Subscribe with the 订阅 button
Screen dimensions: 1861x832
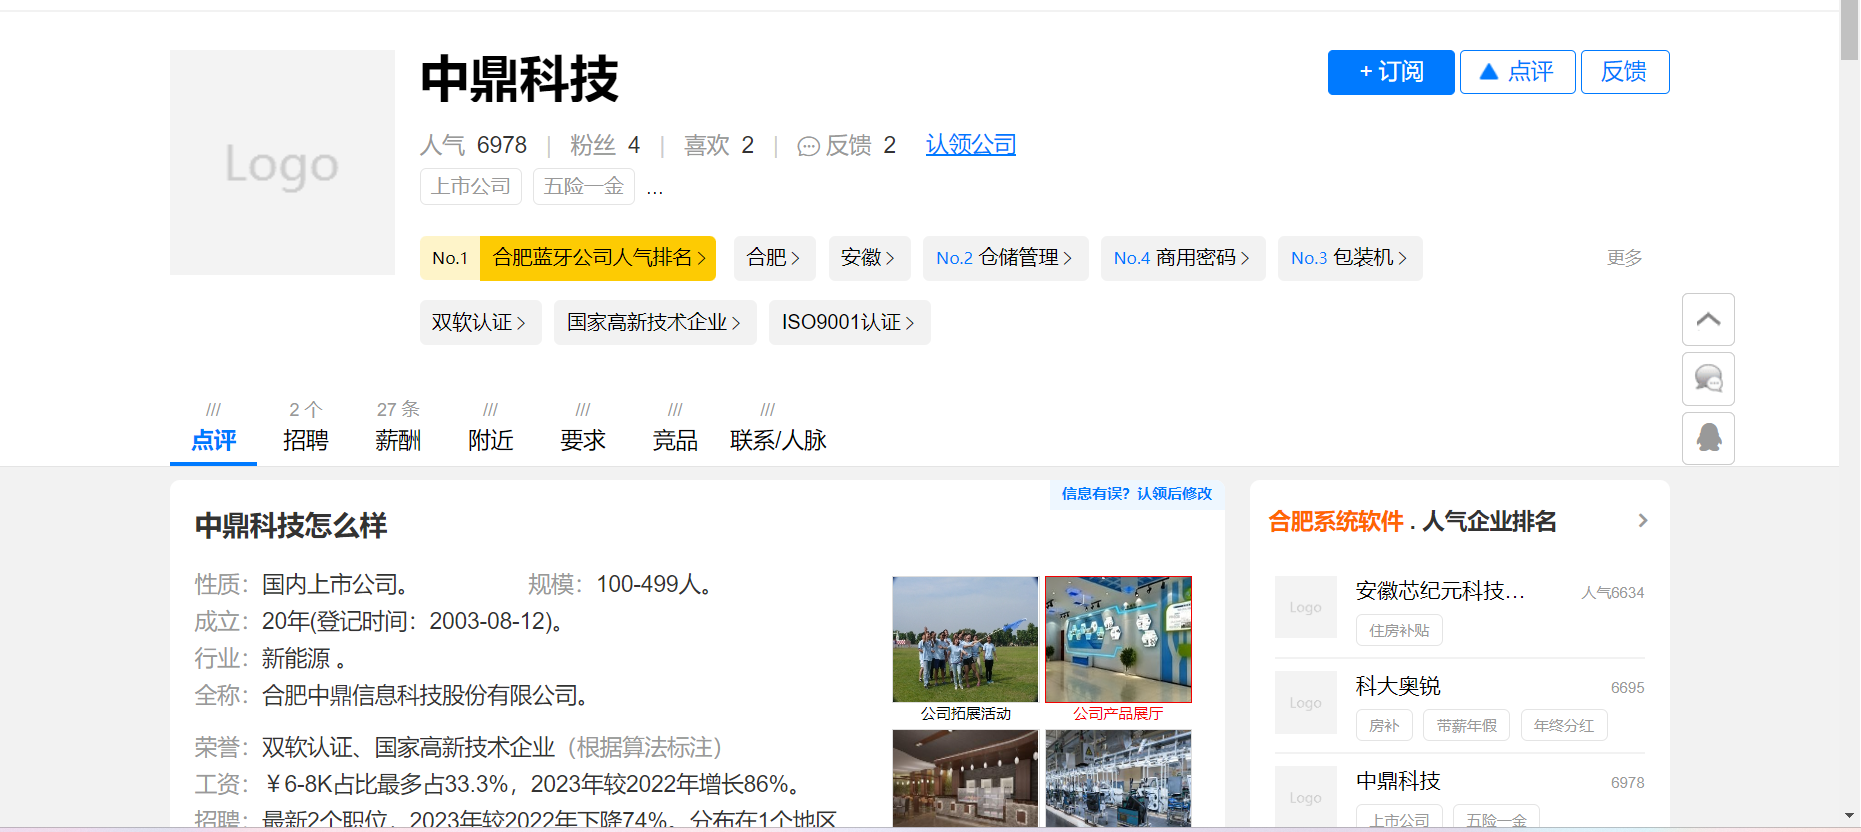click(1391, 72)
